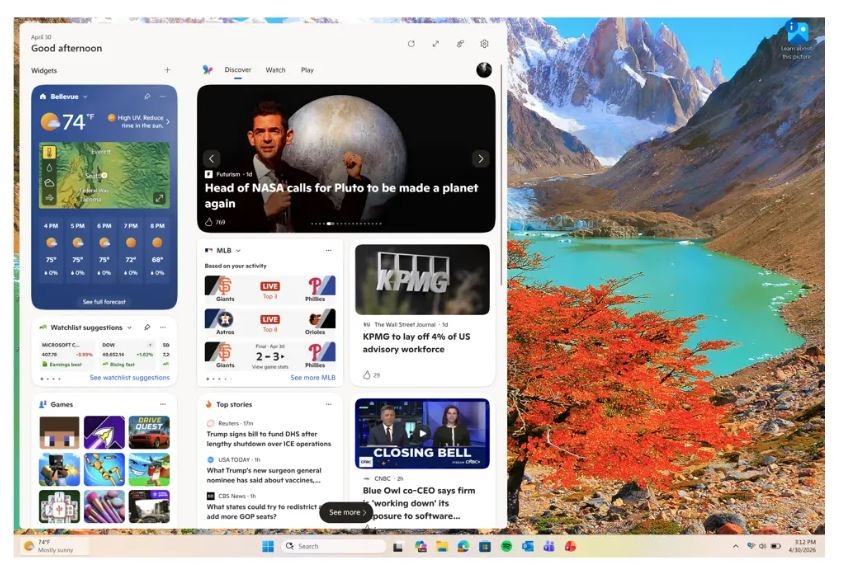
Task: Open View game stats for Giants-Phillies final
Action: pos(270,367)
